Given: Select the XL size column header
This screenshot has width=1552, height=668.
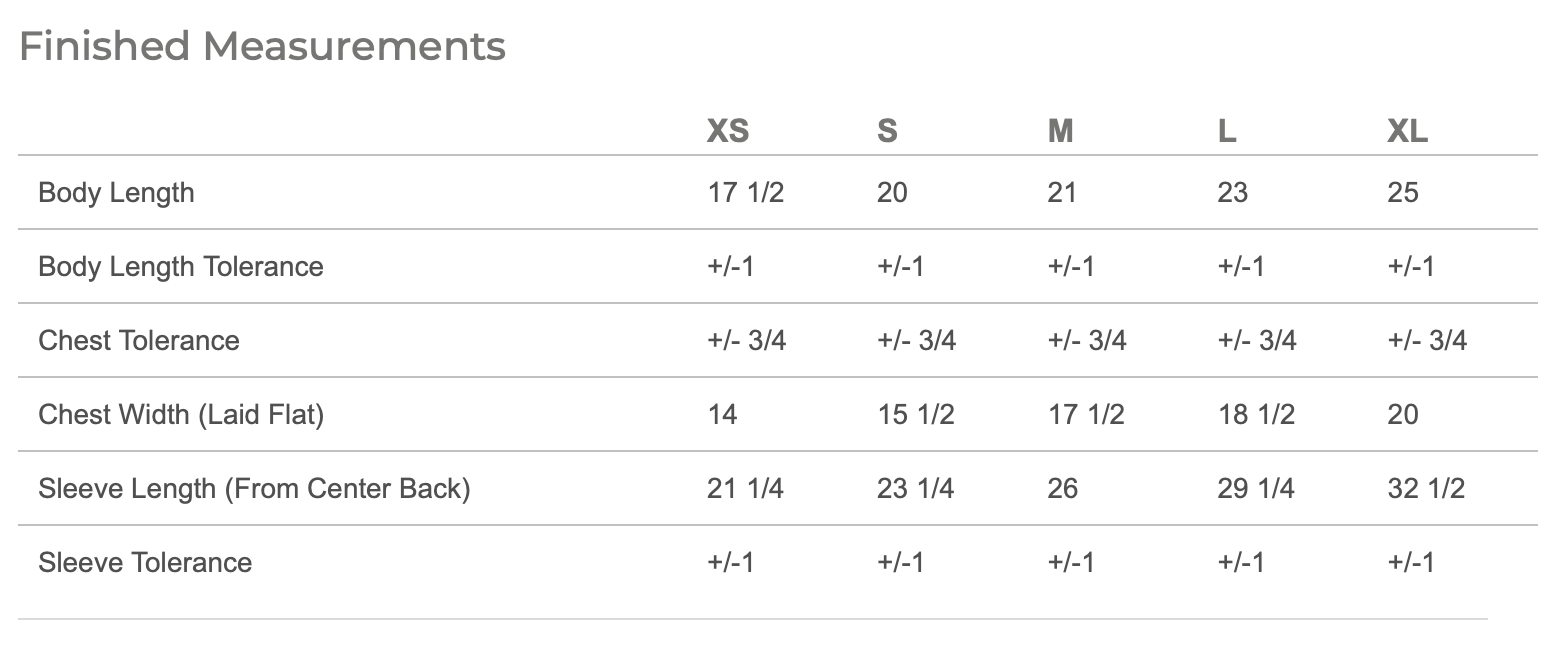Looking at the screenshot, I should 1407,131.
